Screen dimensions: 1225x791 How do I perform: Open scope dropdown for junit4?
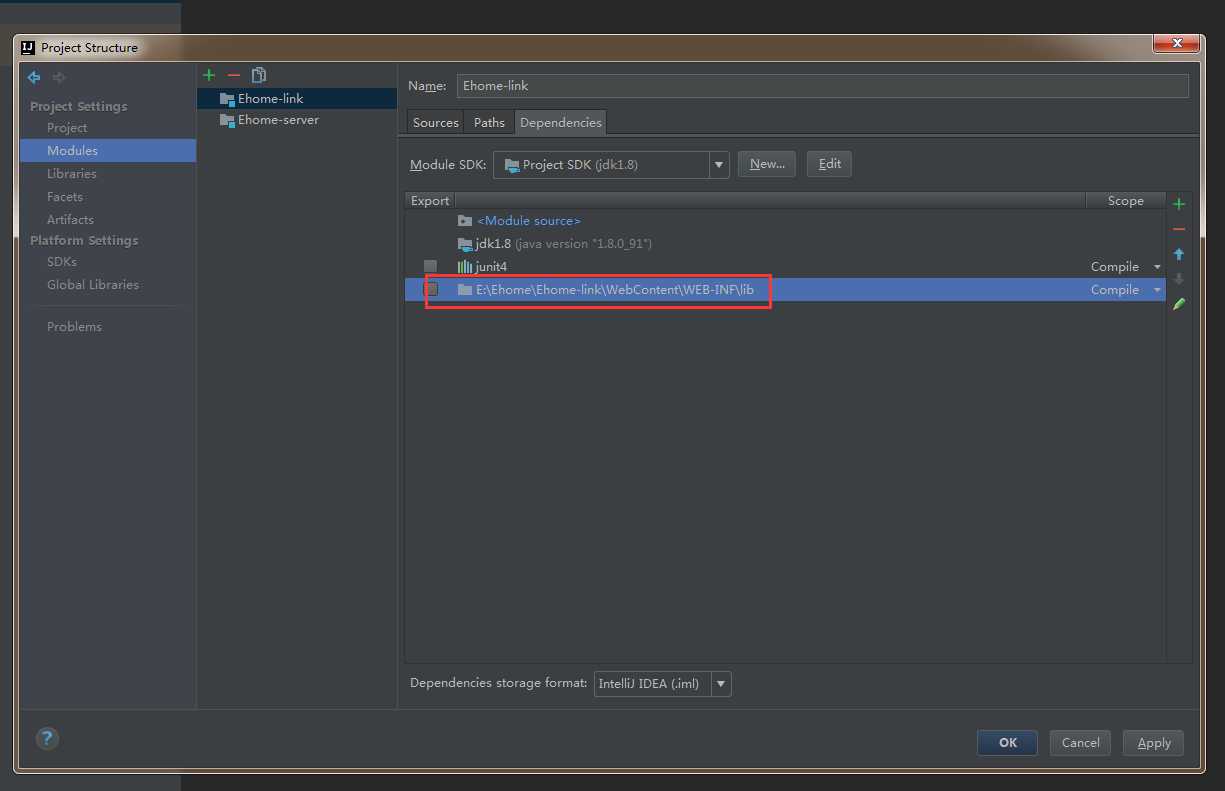pyautogui.click(x=1157, y=267)
